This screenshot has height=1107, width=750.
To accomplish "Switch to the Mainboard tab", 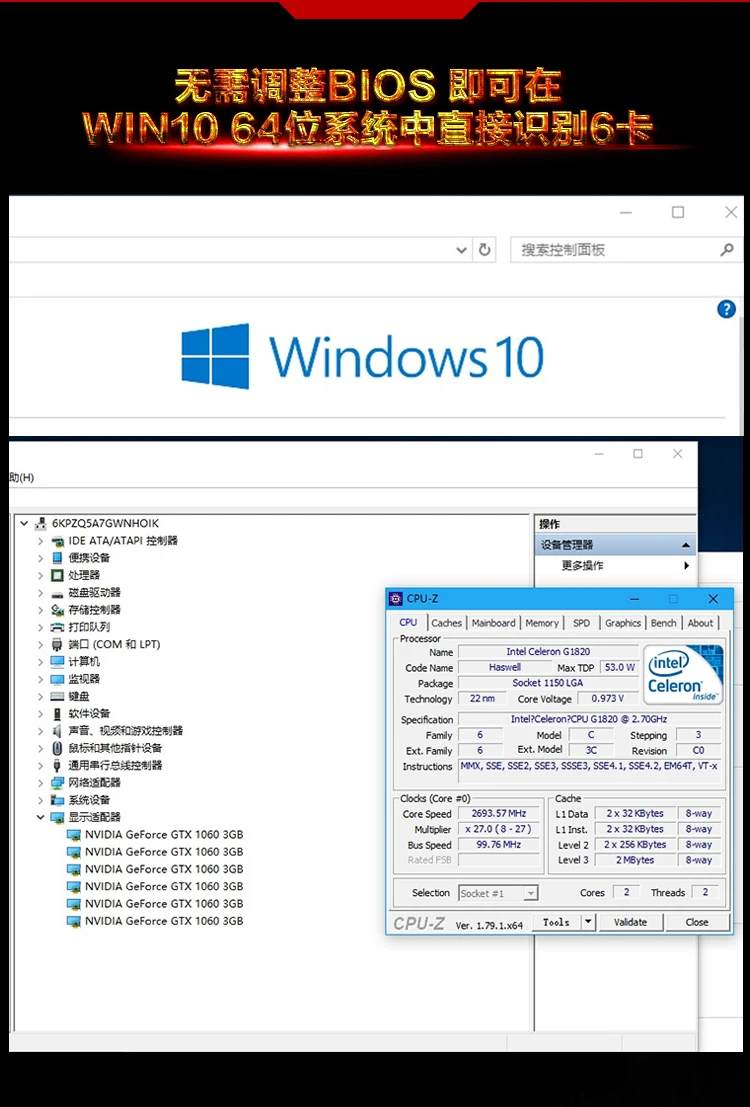I will (x=494, y=623).
